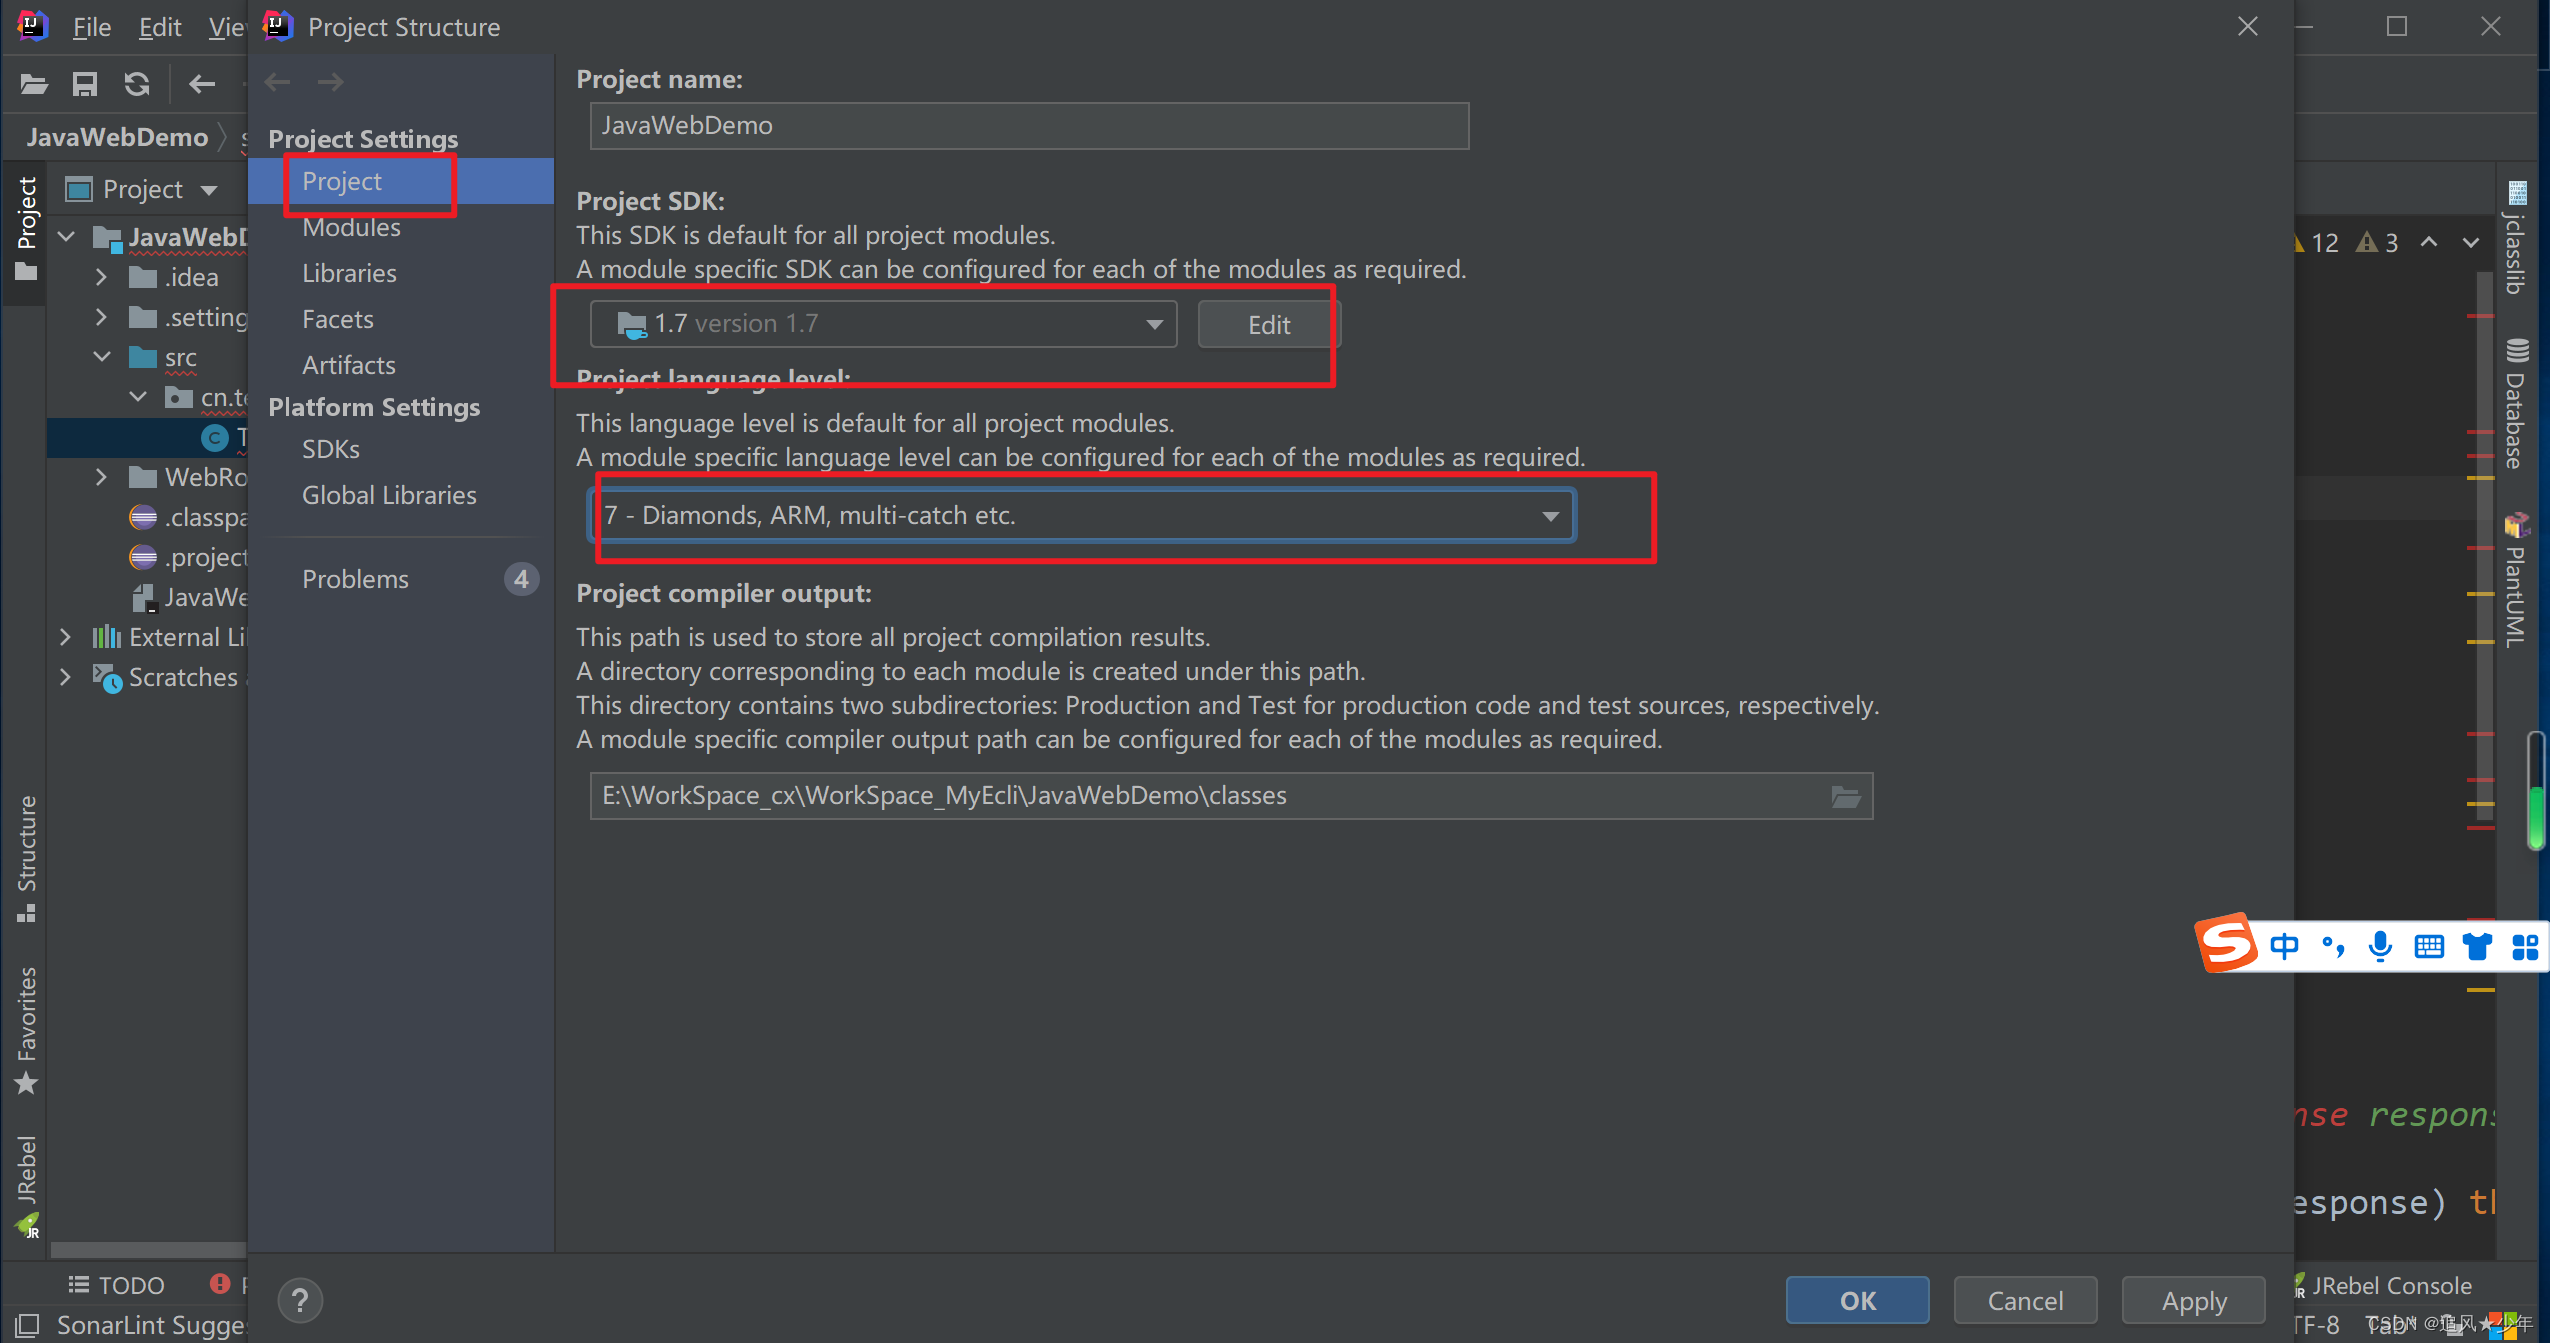Toggle Chinese input mode indicator

tap(2284, 946)
